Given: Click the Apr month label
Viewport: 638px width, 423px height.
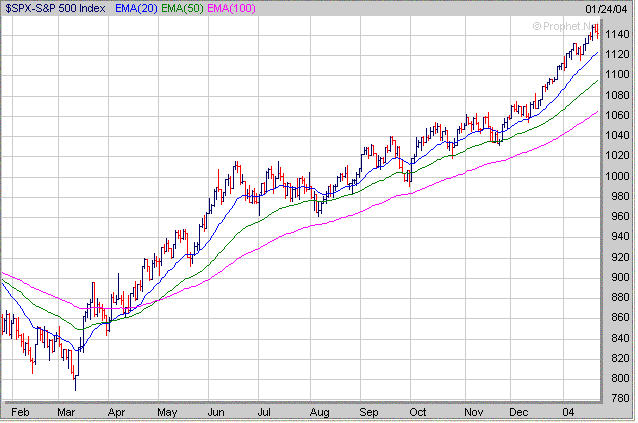Looking at the screenshot, I should [116, 412].
